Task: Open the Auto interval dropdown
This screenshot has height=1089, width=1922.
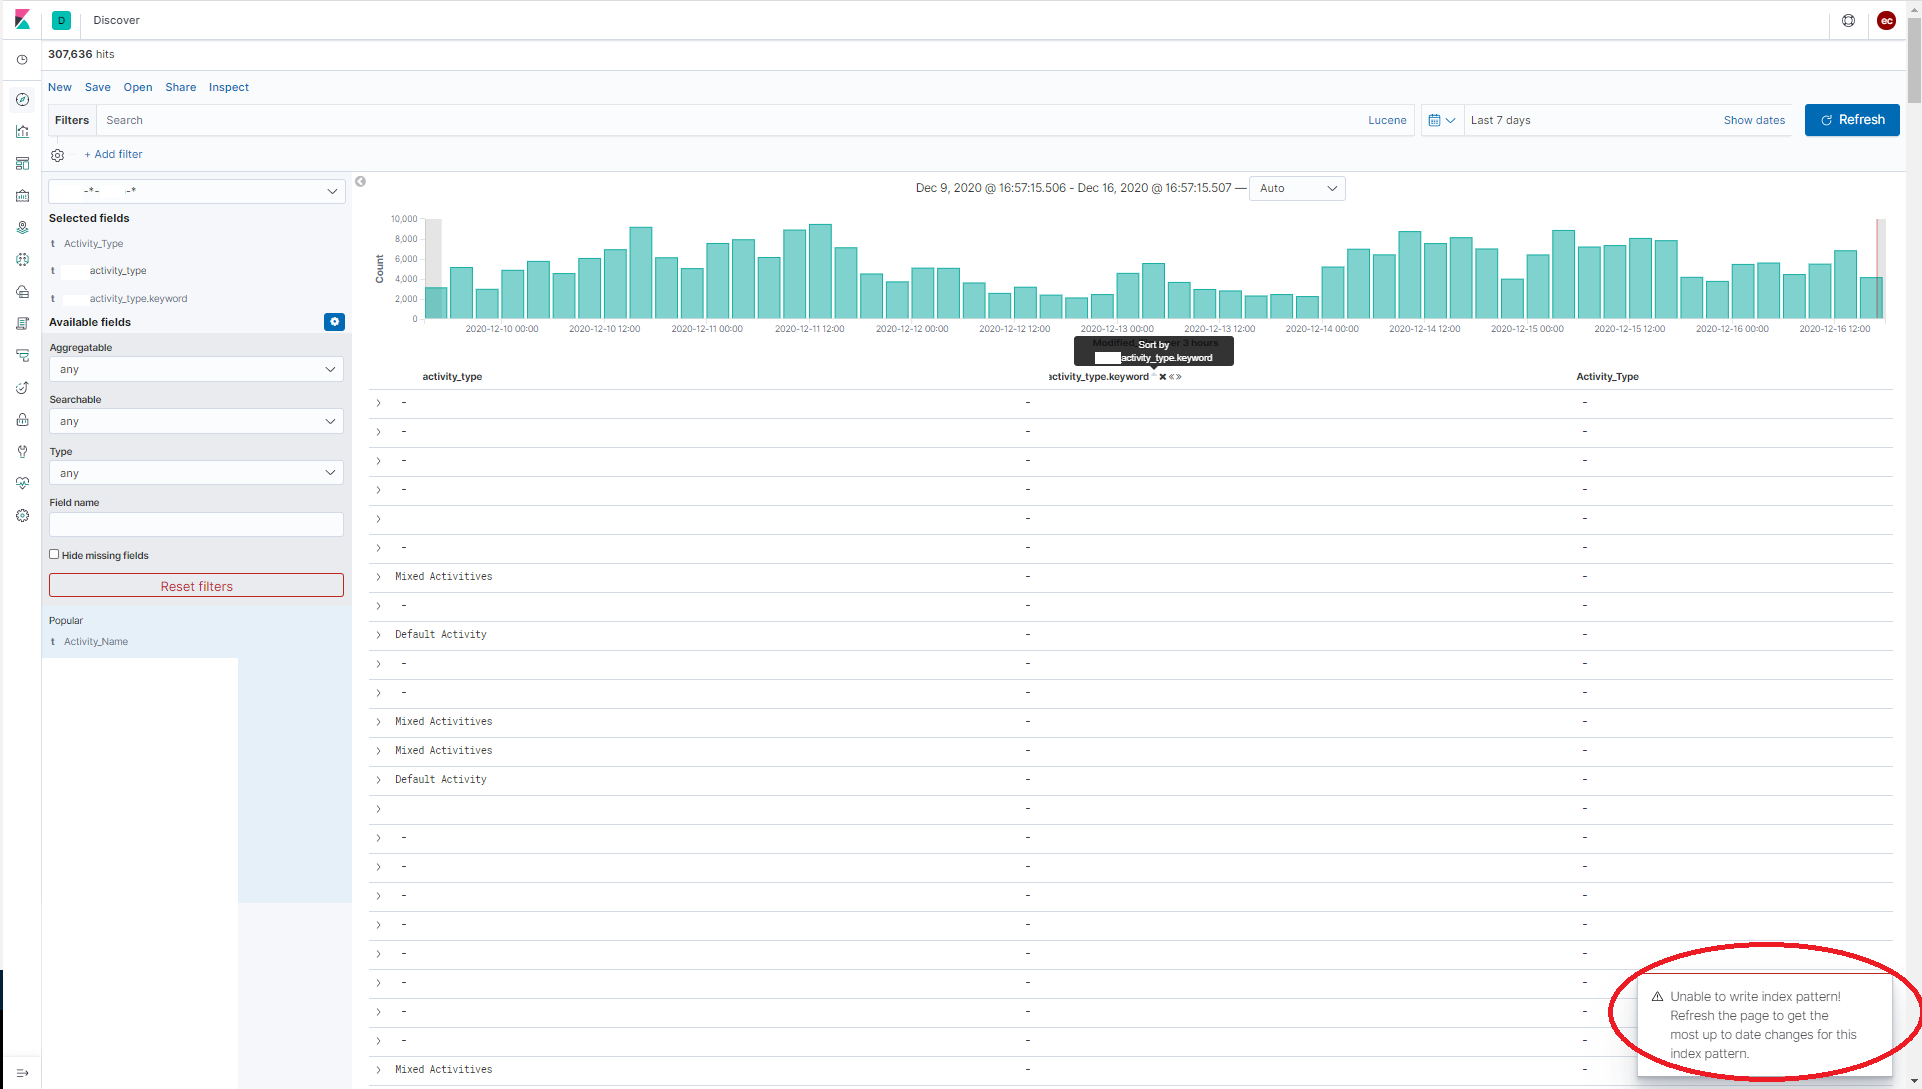Action: (1297, 188)
